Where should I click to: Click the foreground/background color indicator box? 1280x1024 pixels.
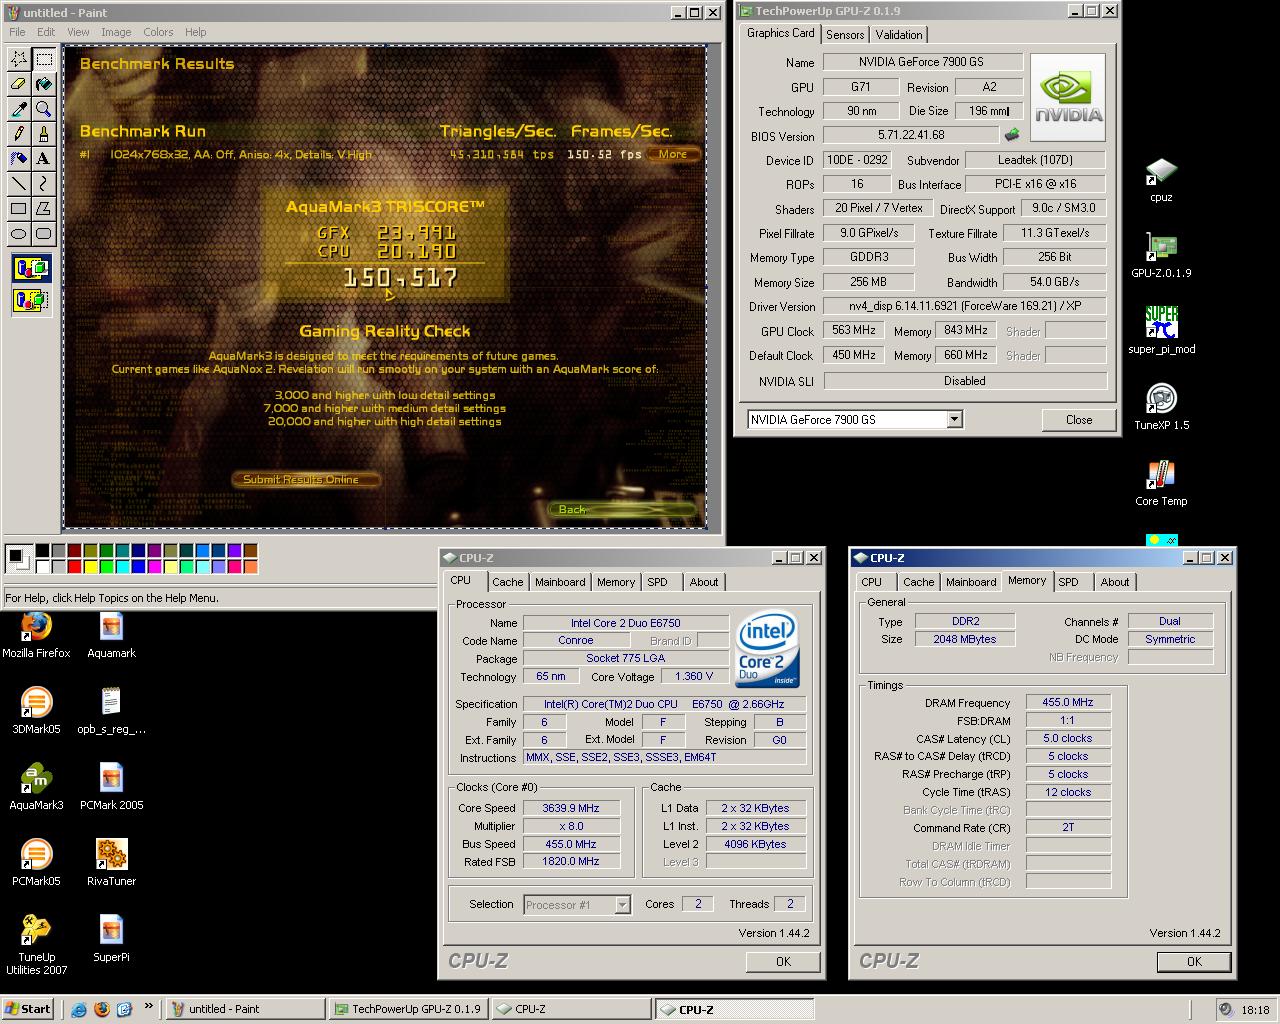click(17, 559)
